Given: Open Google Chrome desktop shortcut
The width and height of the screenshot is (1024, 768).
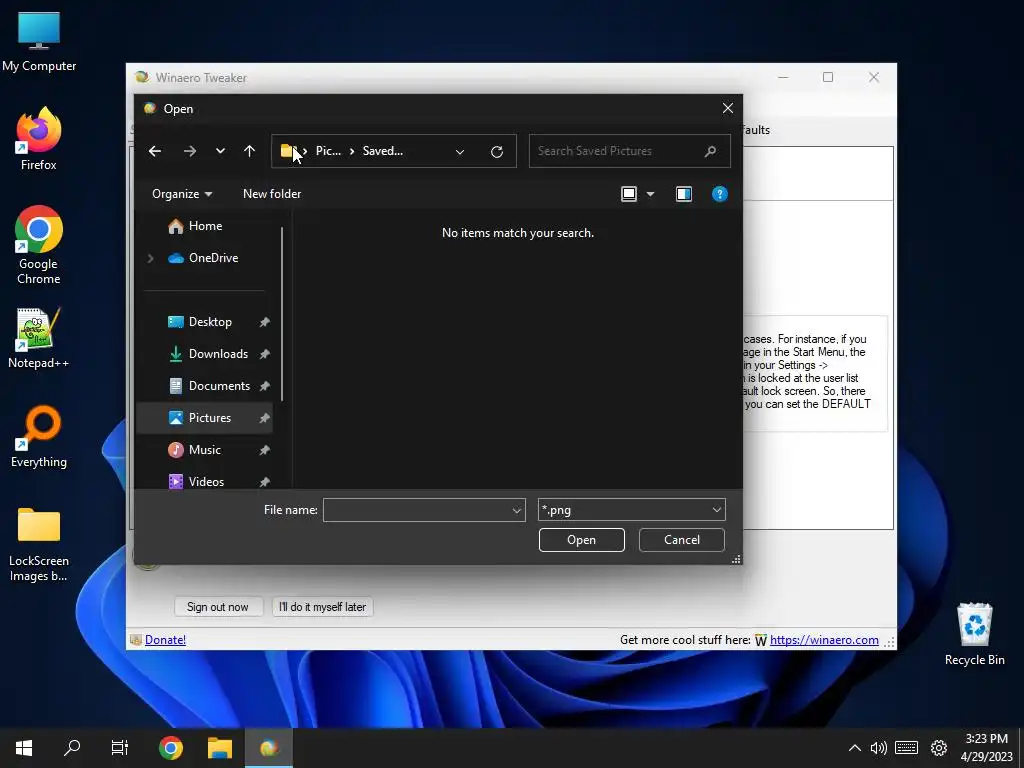Looking at the screenshot, I should [x=39, y=245].
